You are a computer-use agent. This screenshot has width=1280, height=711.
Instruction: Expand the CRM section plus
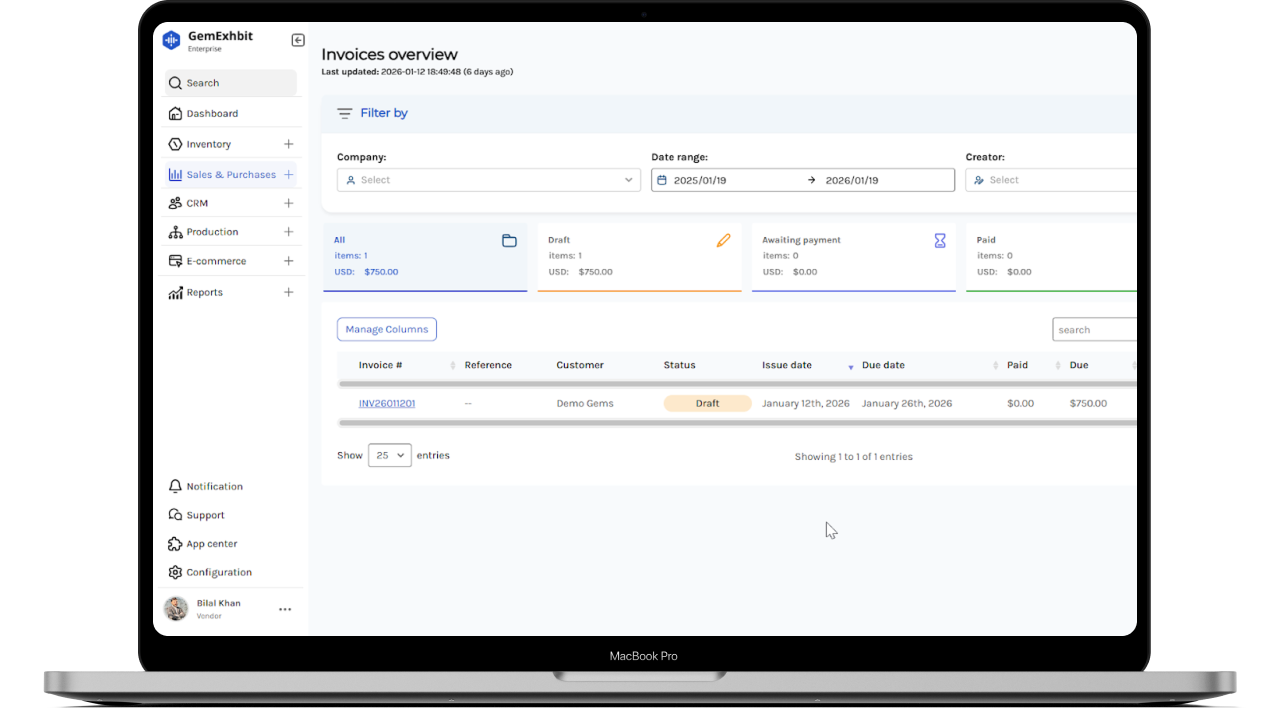point(289,203)
